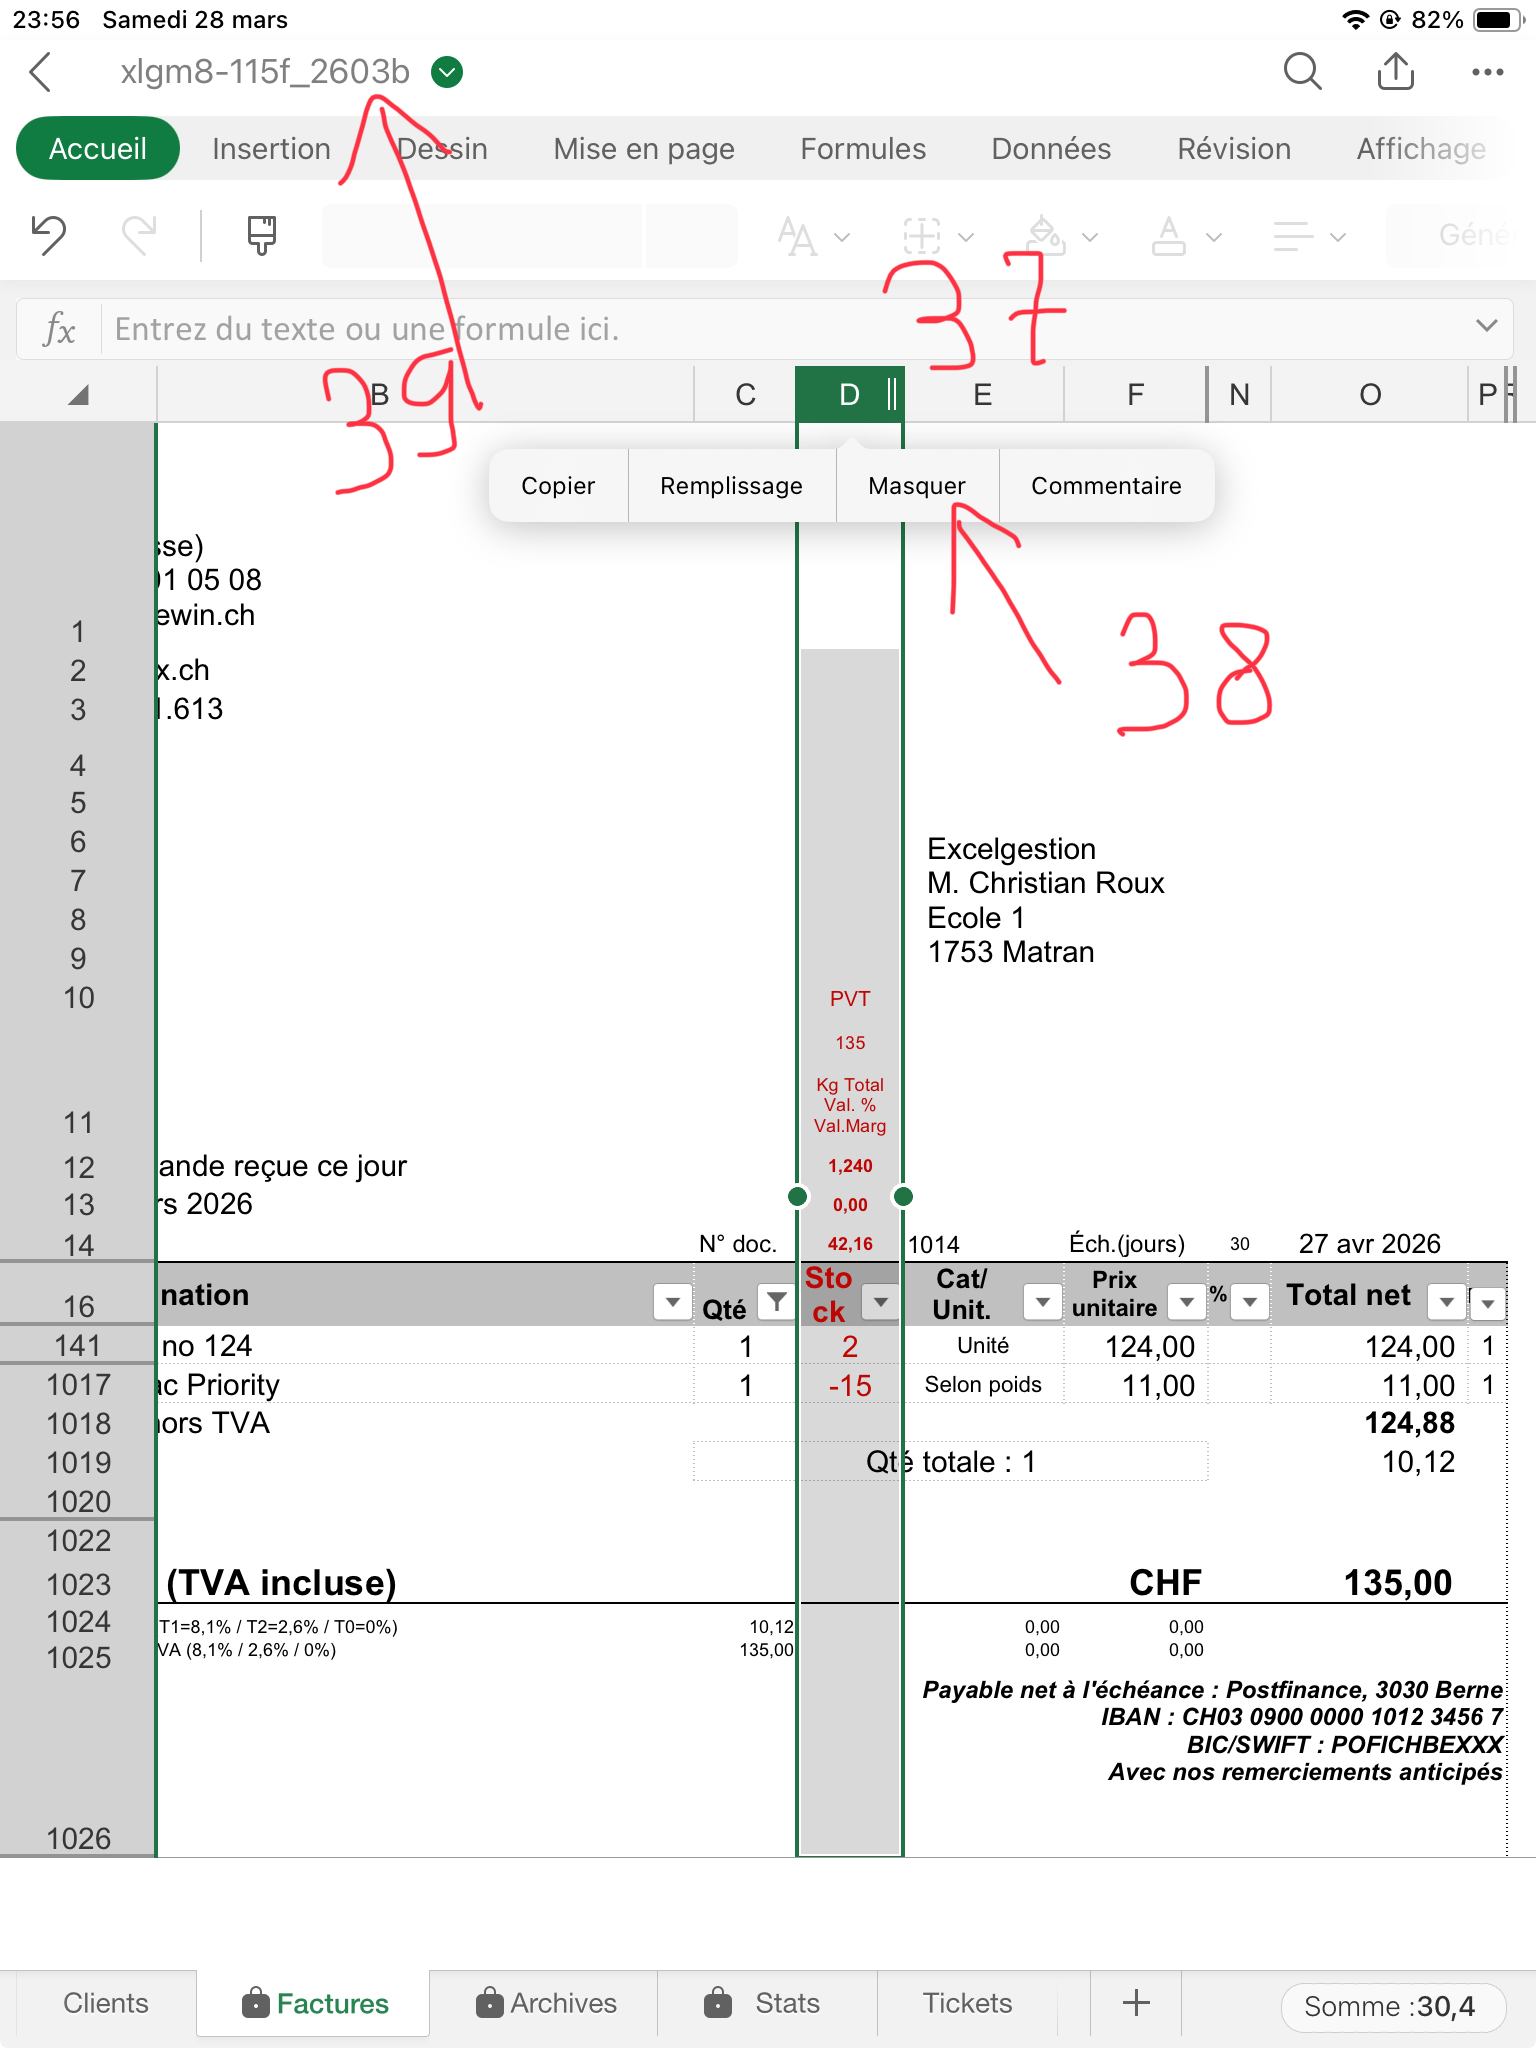Expand the formula bar chevron
The height and width of the screenshot is (2048, 1536).
coord(1486,327)
